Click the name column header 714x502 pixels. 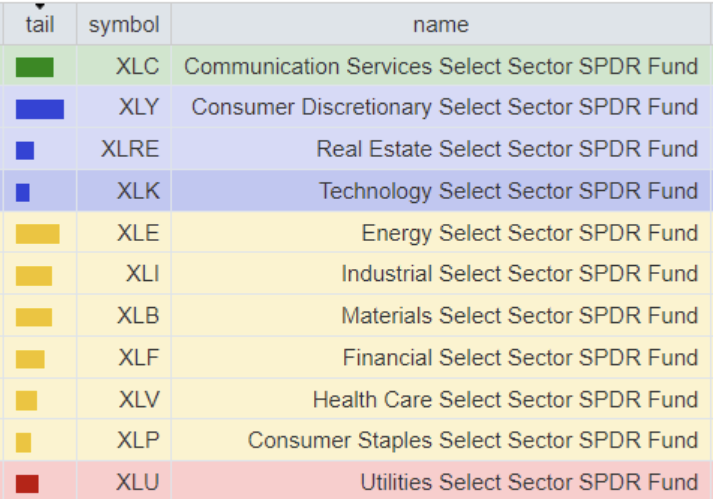[440, 24]
